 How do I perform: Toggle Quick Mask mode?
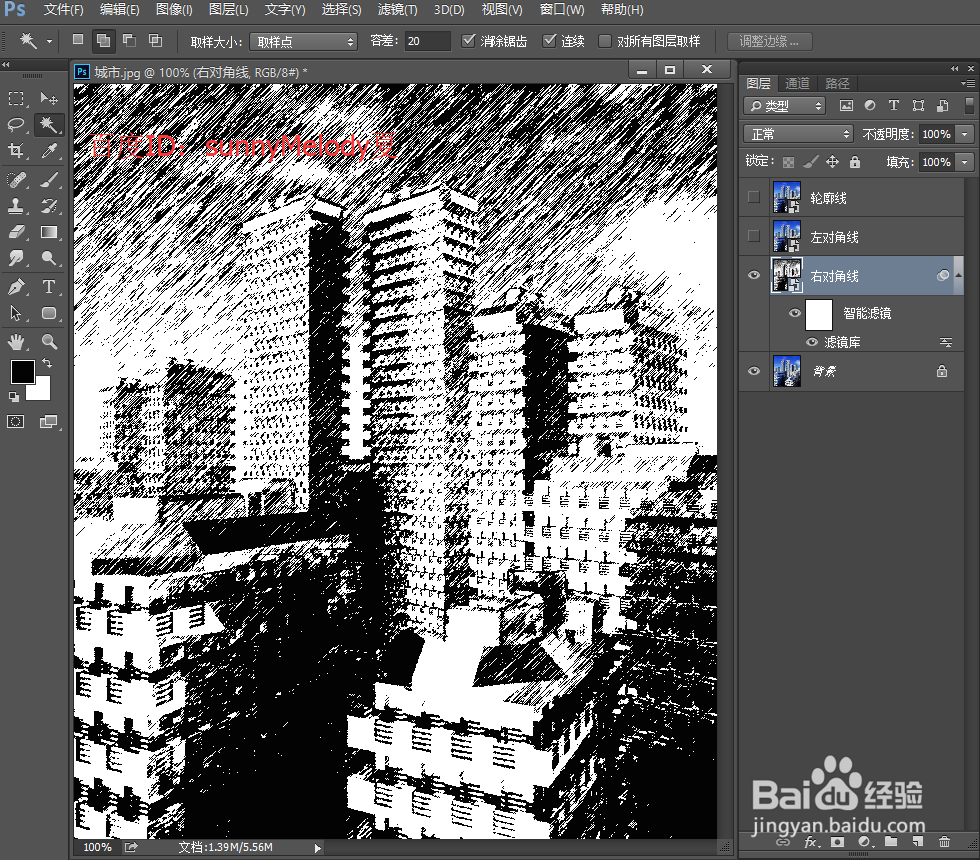16,422
